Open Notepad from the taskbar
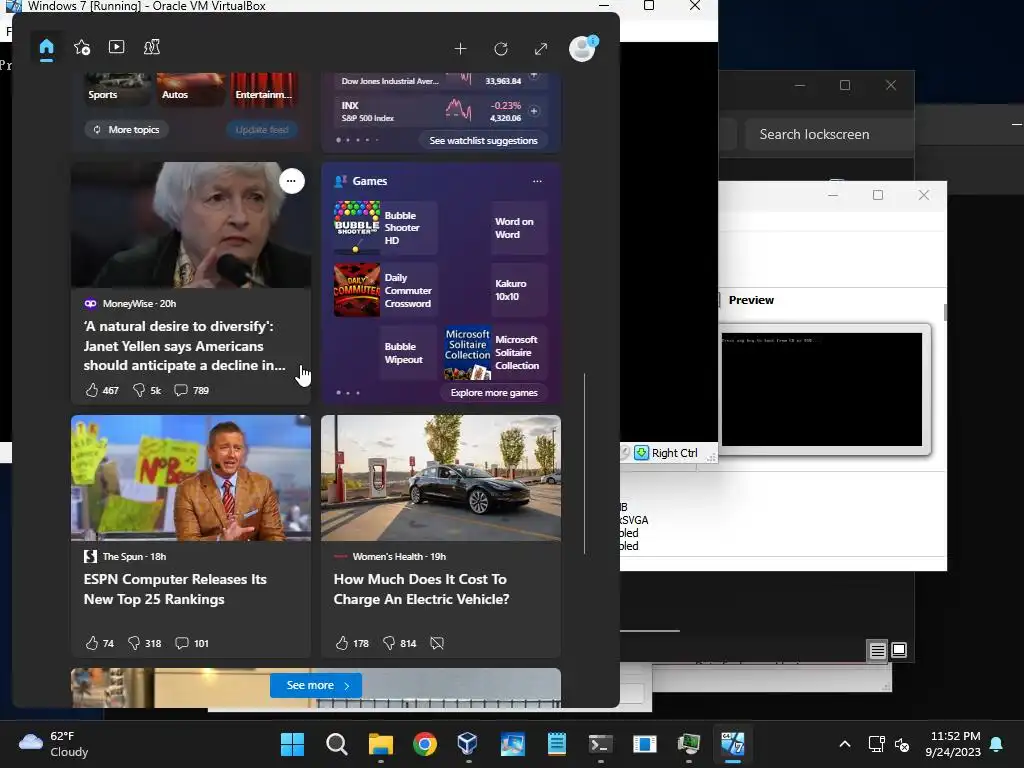This screenshot has width=1024, height=768. point(556,744)
